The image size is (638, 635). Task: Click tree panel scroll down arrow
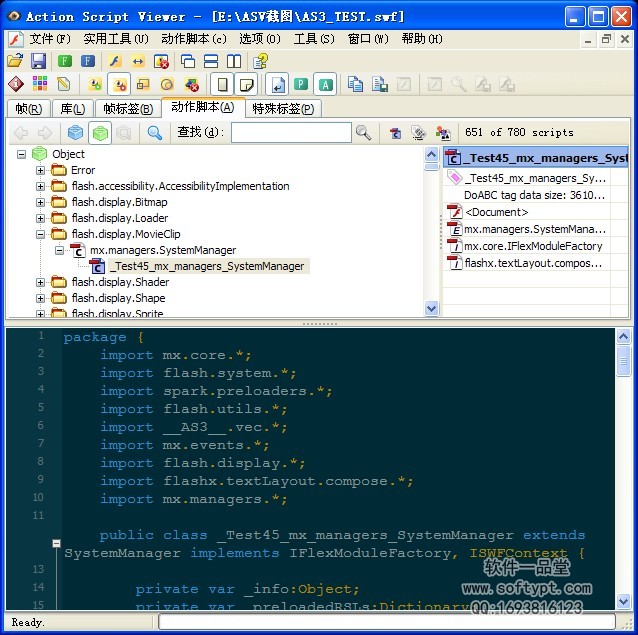point(431,308)
